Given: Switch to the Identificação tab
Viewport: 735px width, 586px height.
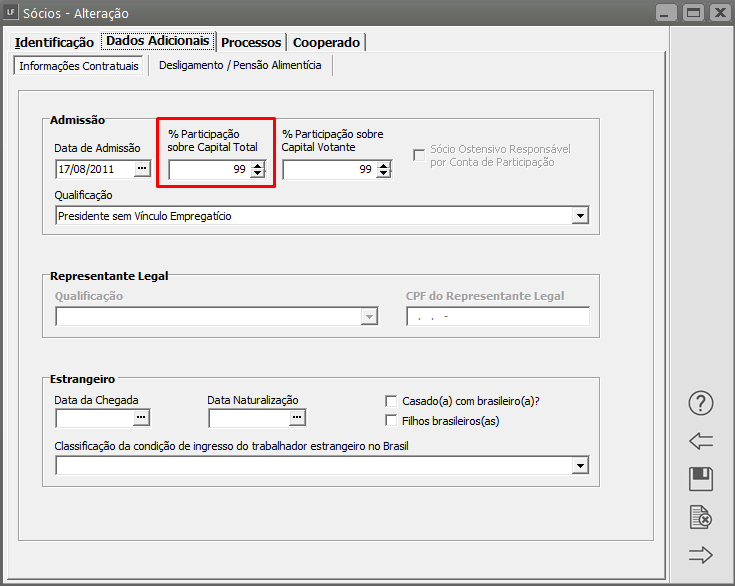Looking at the screenshot, I should coord(55,42).
